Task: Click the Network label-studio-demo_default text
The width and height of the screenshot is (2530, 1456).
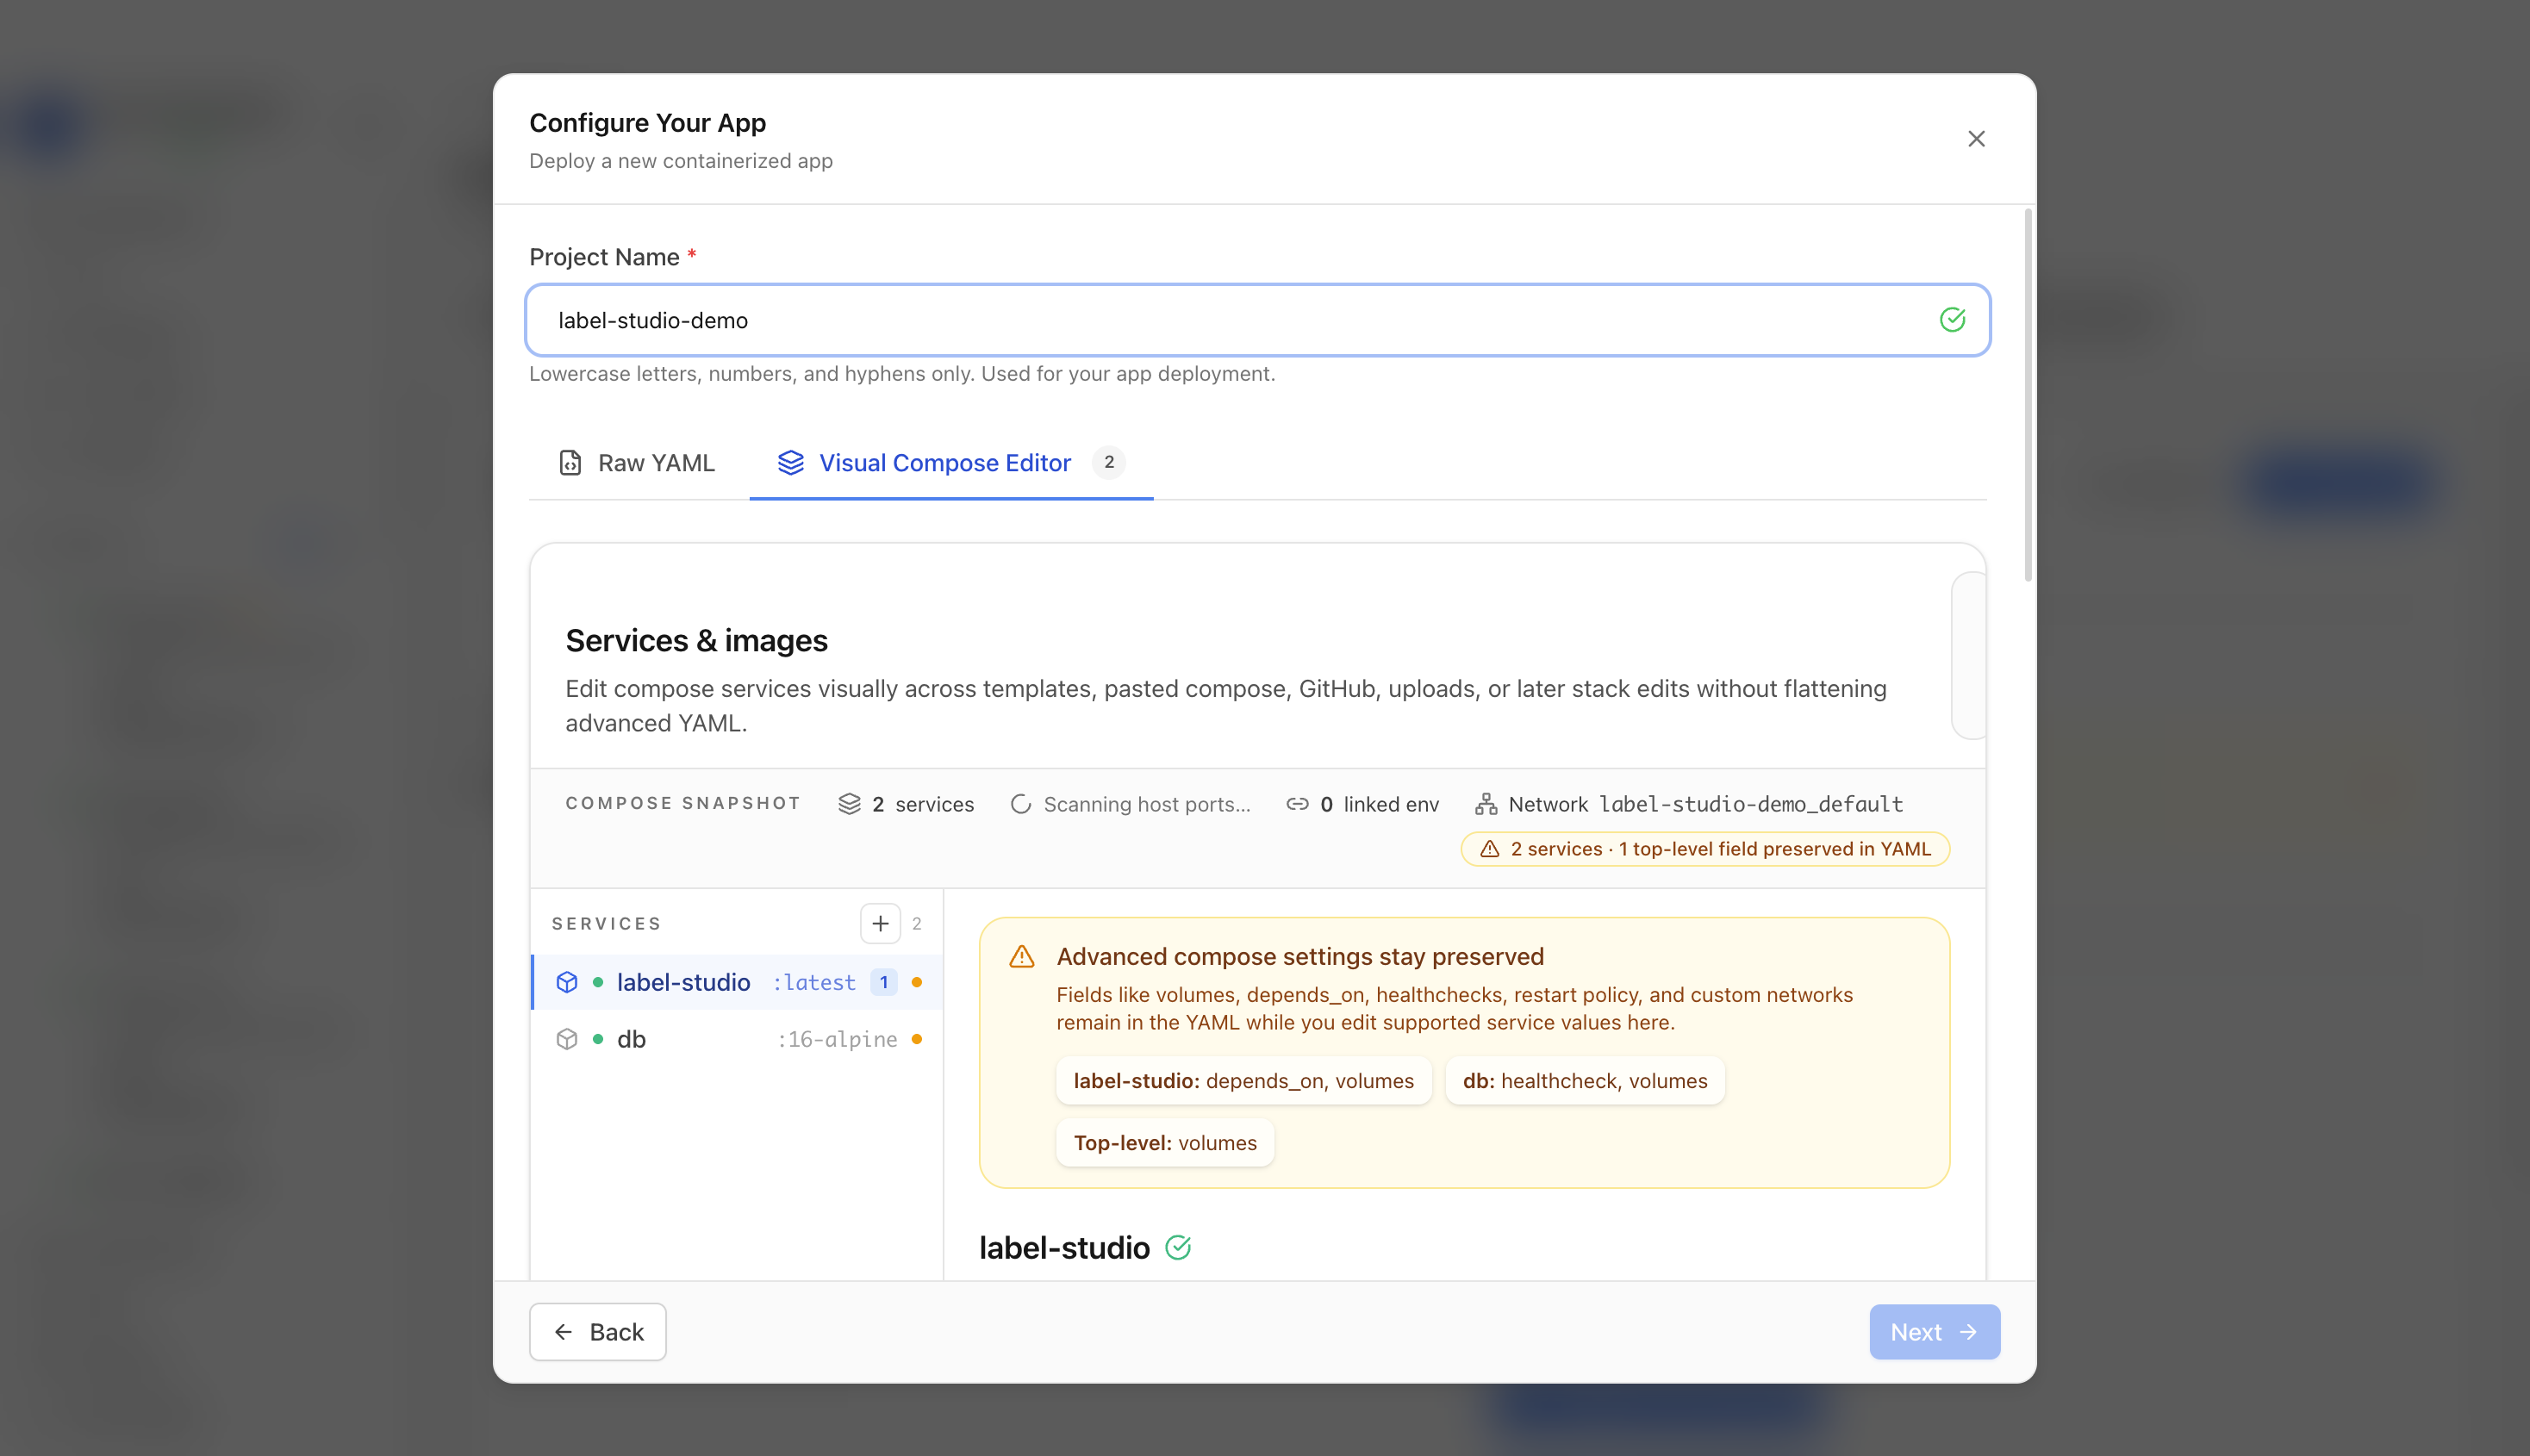Action: pyautogui.click(x=1705, y=804)
